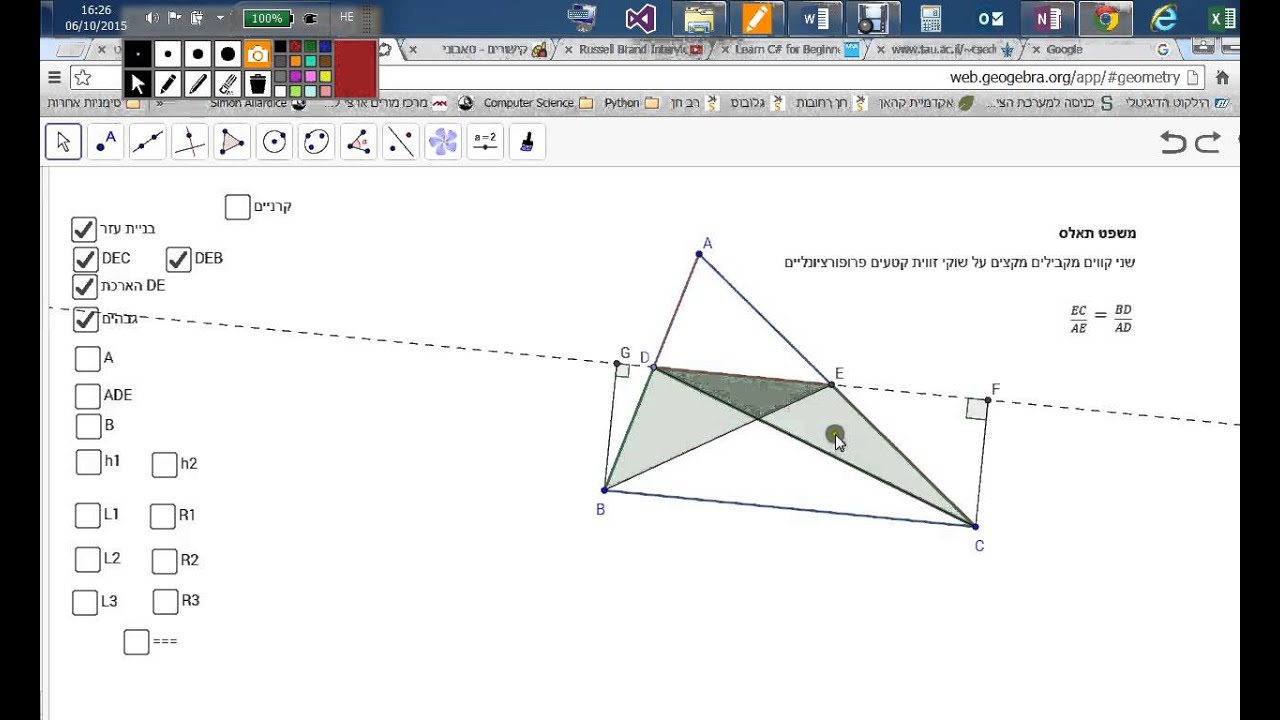Choose the largest pen dot size
Viewport: 1280px width, 720px height.
[x=228, y=55]
